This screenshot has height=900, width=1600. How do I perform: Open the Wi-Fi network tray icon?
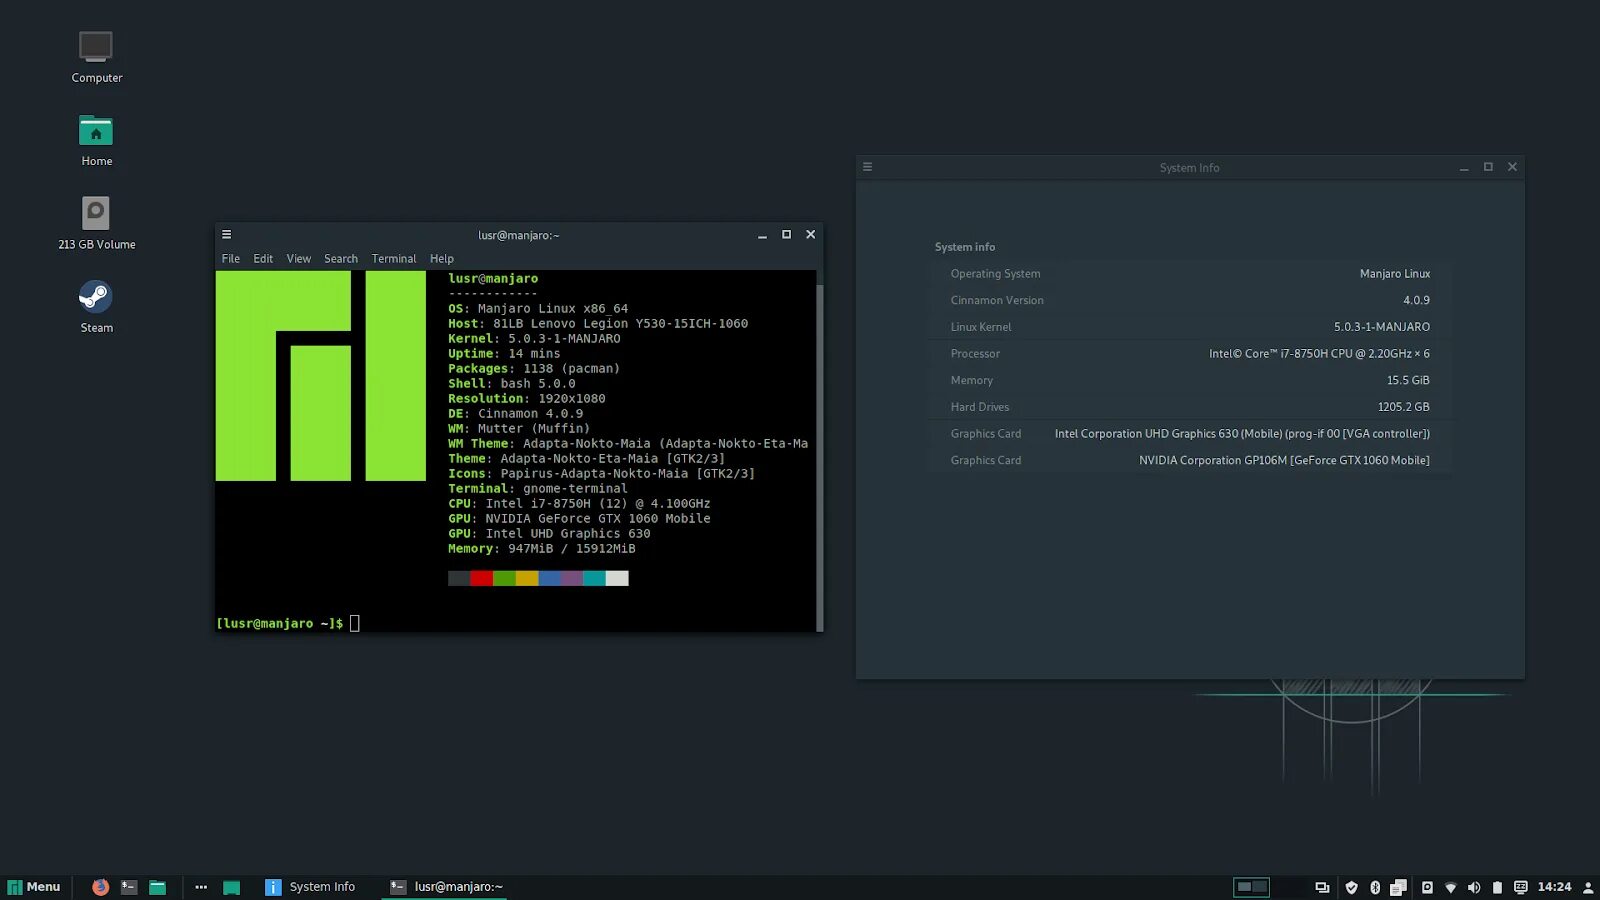tap(1451, 887)
